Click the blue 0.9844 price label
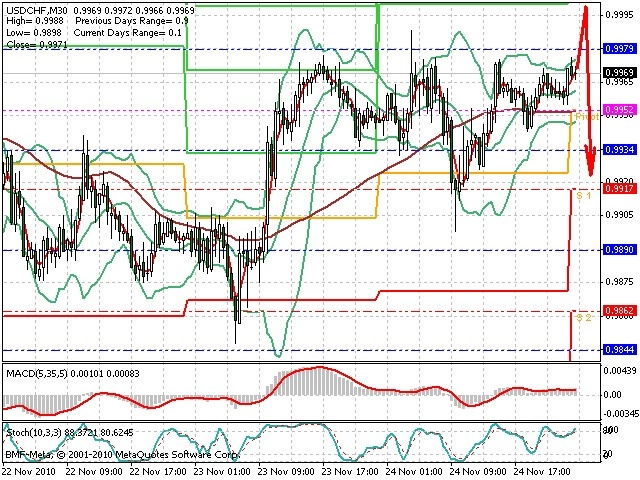Image resolution: width=640 pixels, height=480 pixels. (619, 349)
